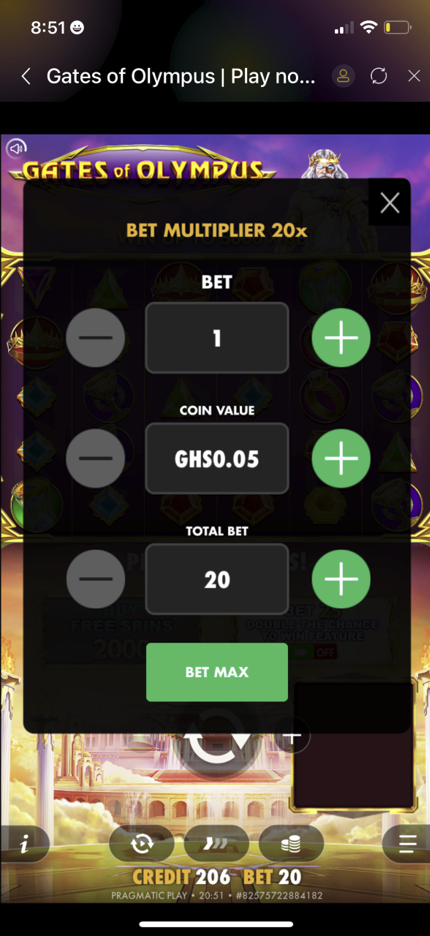The width and height of the screenshot is (430, 936).
Task: Enable turbo spin arrows icon
Action: (216, 843)
